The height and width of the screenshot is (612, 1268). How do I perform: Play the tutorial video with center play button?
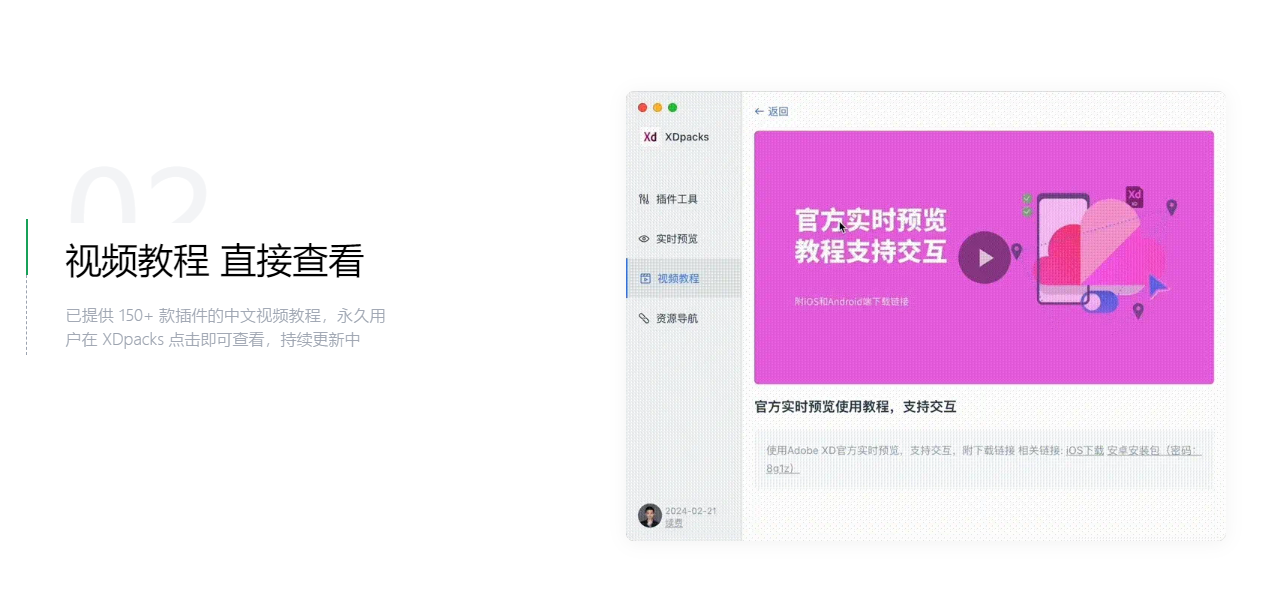984,258
